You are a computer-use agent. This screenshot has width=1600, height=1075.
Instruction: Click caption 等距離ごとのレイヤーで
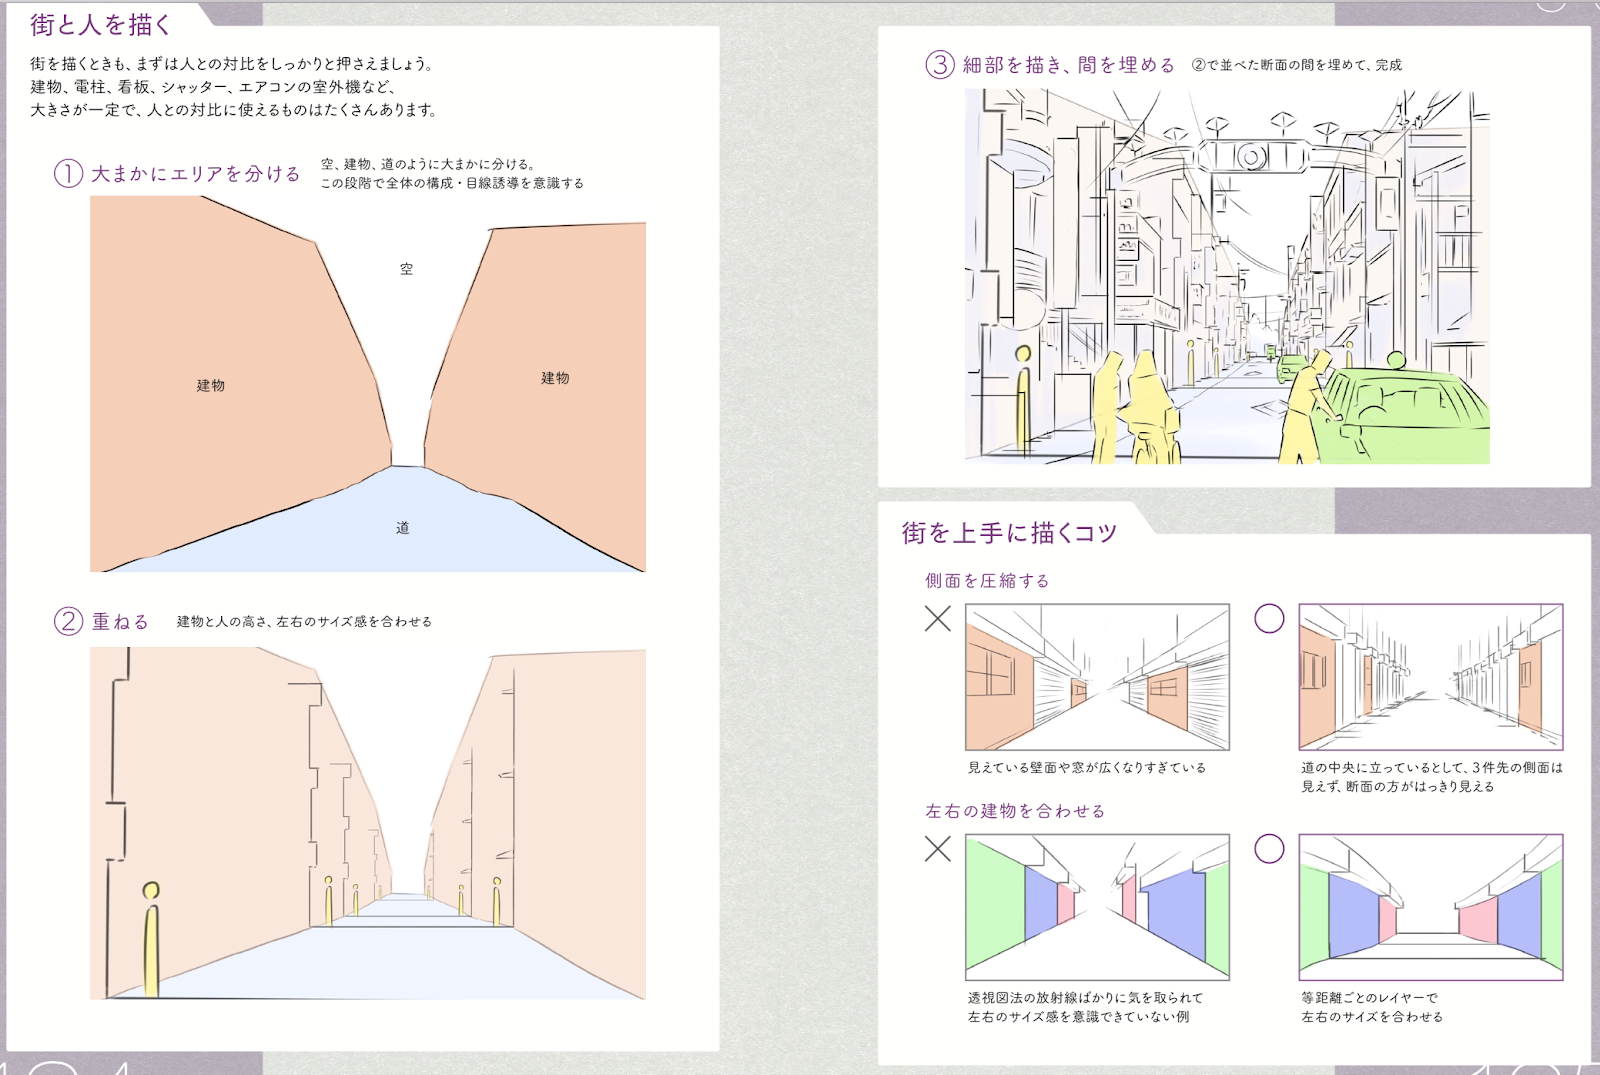click(x=1369, y=998)
